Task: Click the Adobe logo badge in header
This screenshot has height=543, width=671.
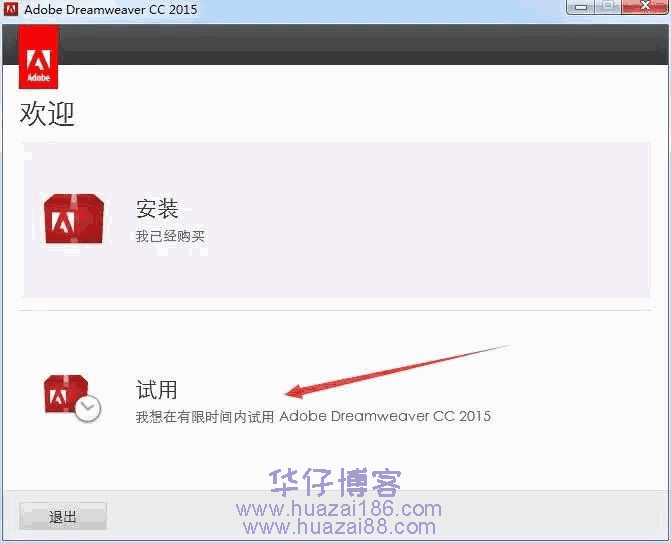Action: (39, 57)
